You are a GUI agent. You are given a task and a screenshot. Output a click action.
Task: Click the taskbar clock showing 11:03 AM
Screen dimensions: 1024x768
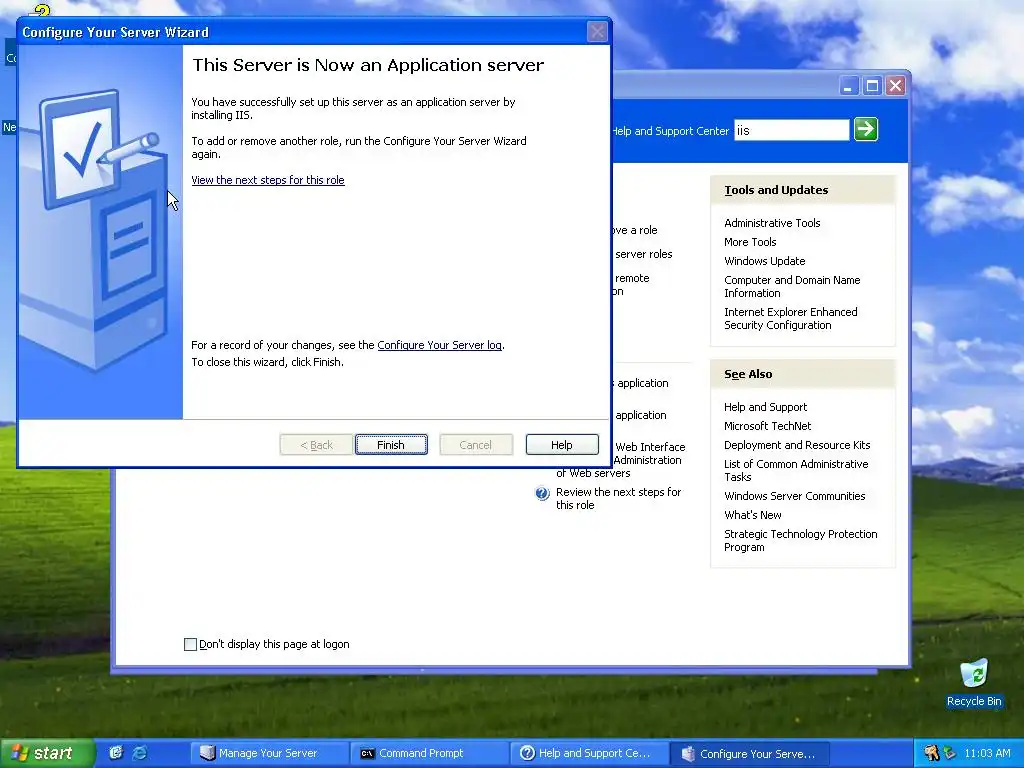987,753
